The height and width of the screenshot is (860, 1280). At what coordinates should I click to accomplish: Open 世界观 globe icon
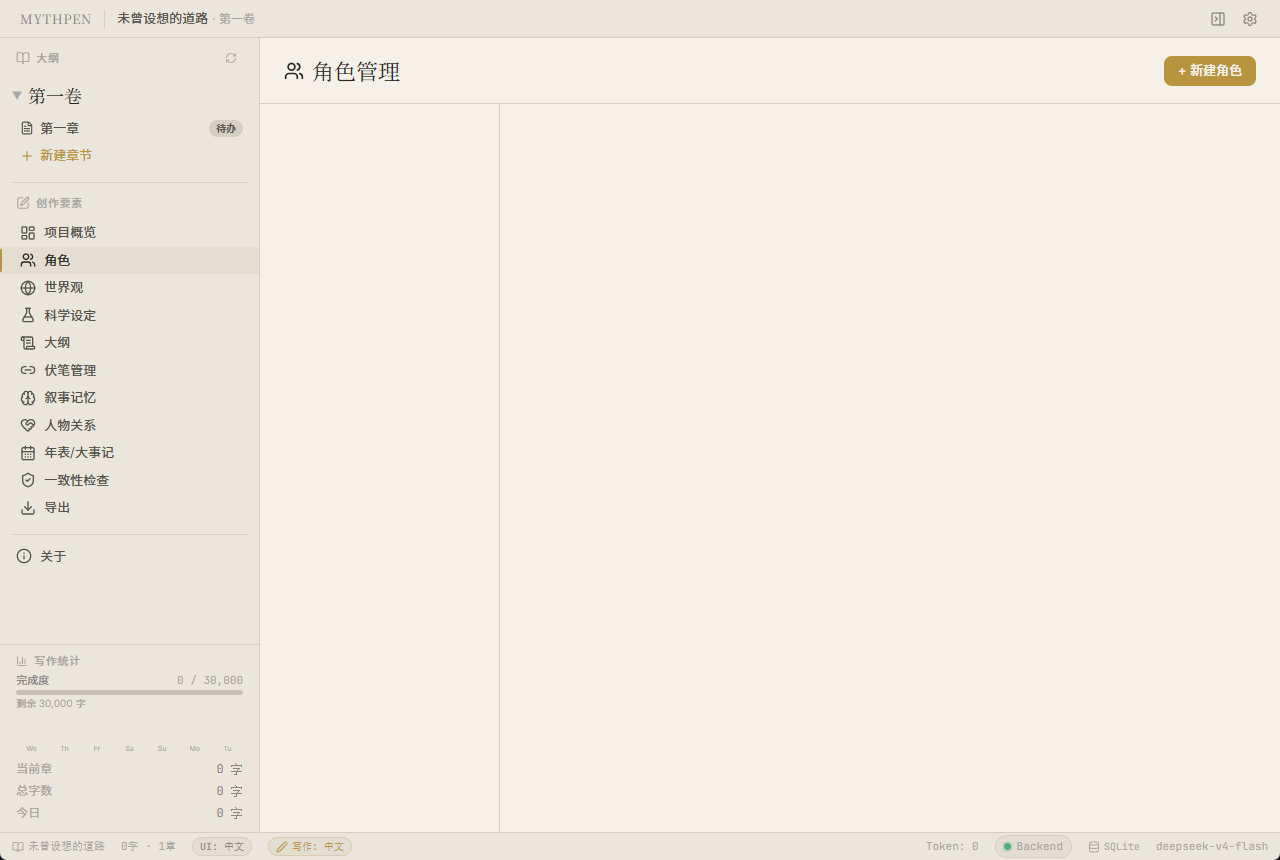point(28,288)
